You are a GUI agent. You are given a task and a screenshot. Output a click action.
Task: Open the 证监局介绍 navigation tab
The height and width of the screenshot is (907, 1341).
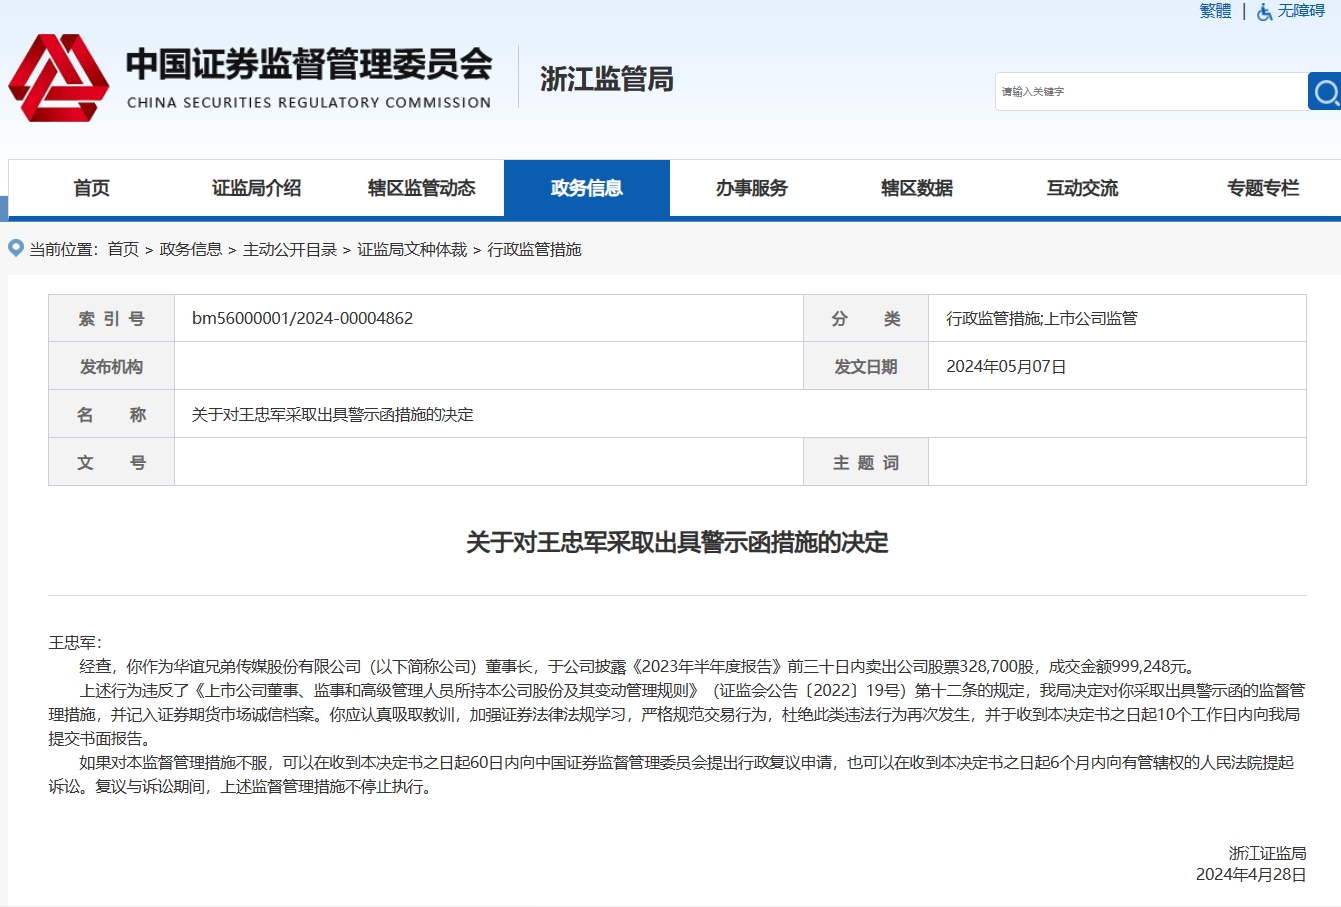[256, 188]
